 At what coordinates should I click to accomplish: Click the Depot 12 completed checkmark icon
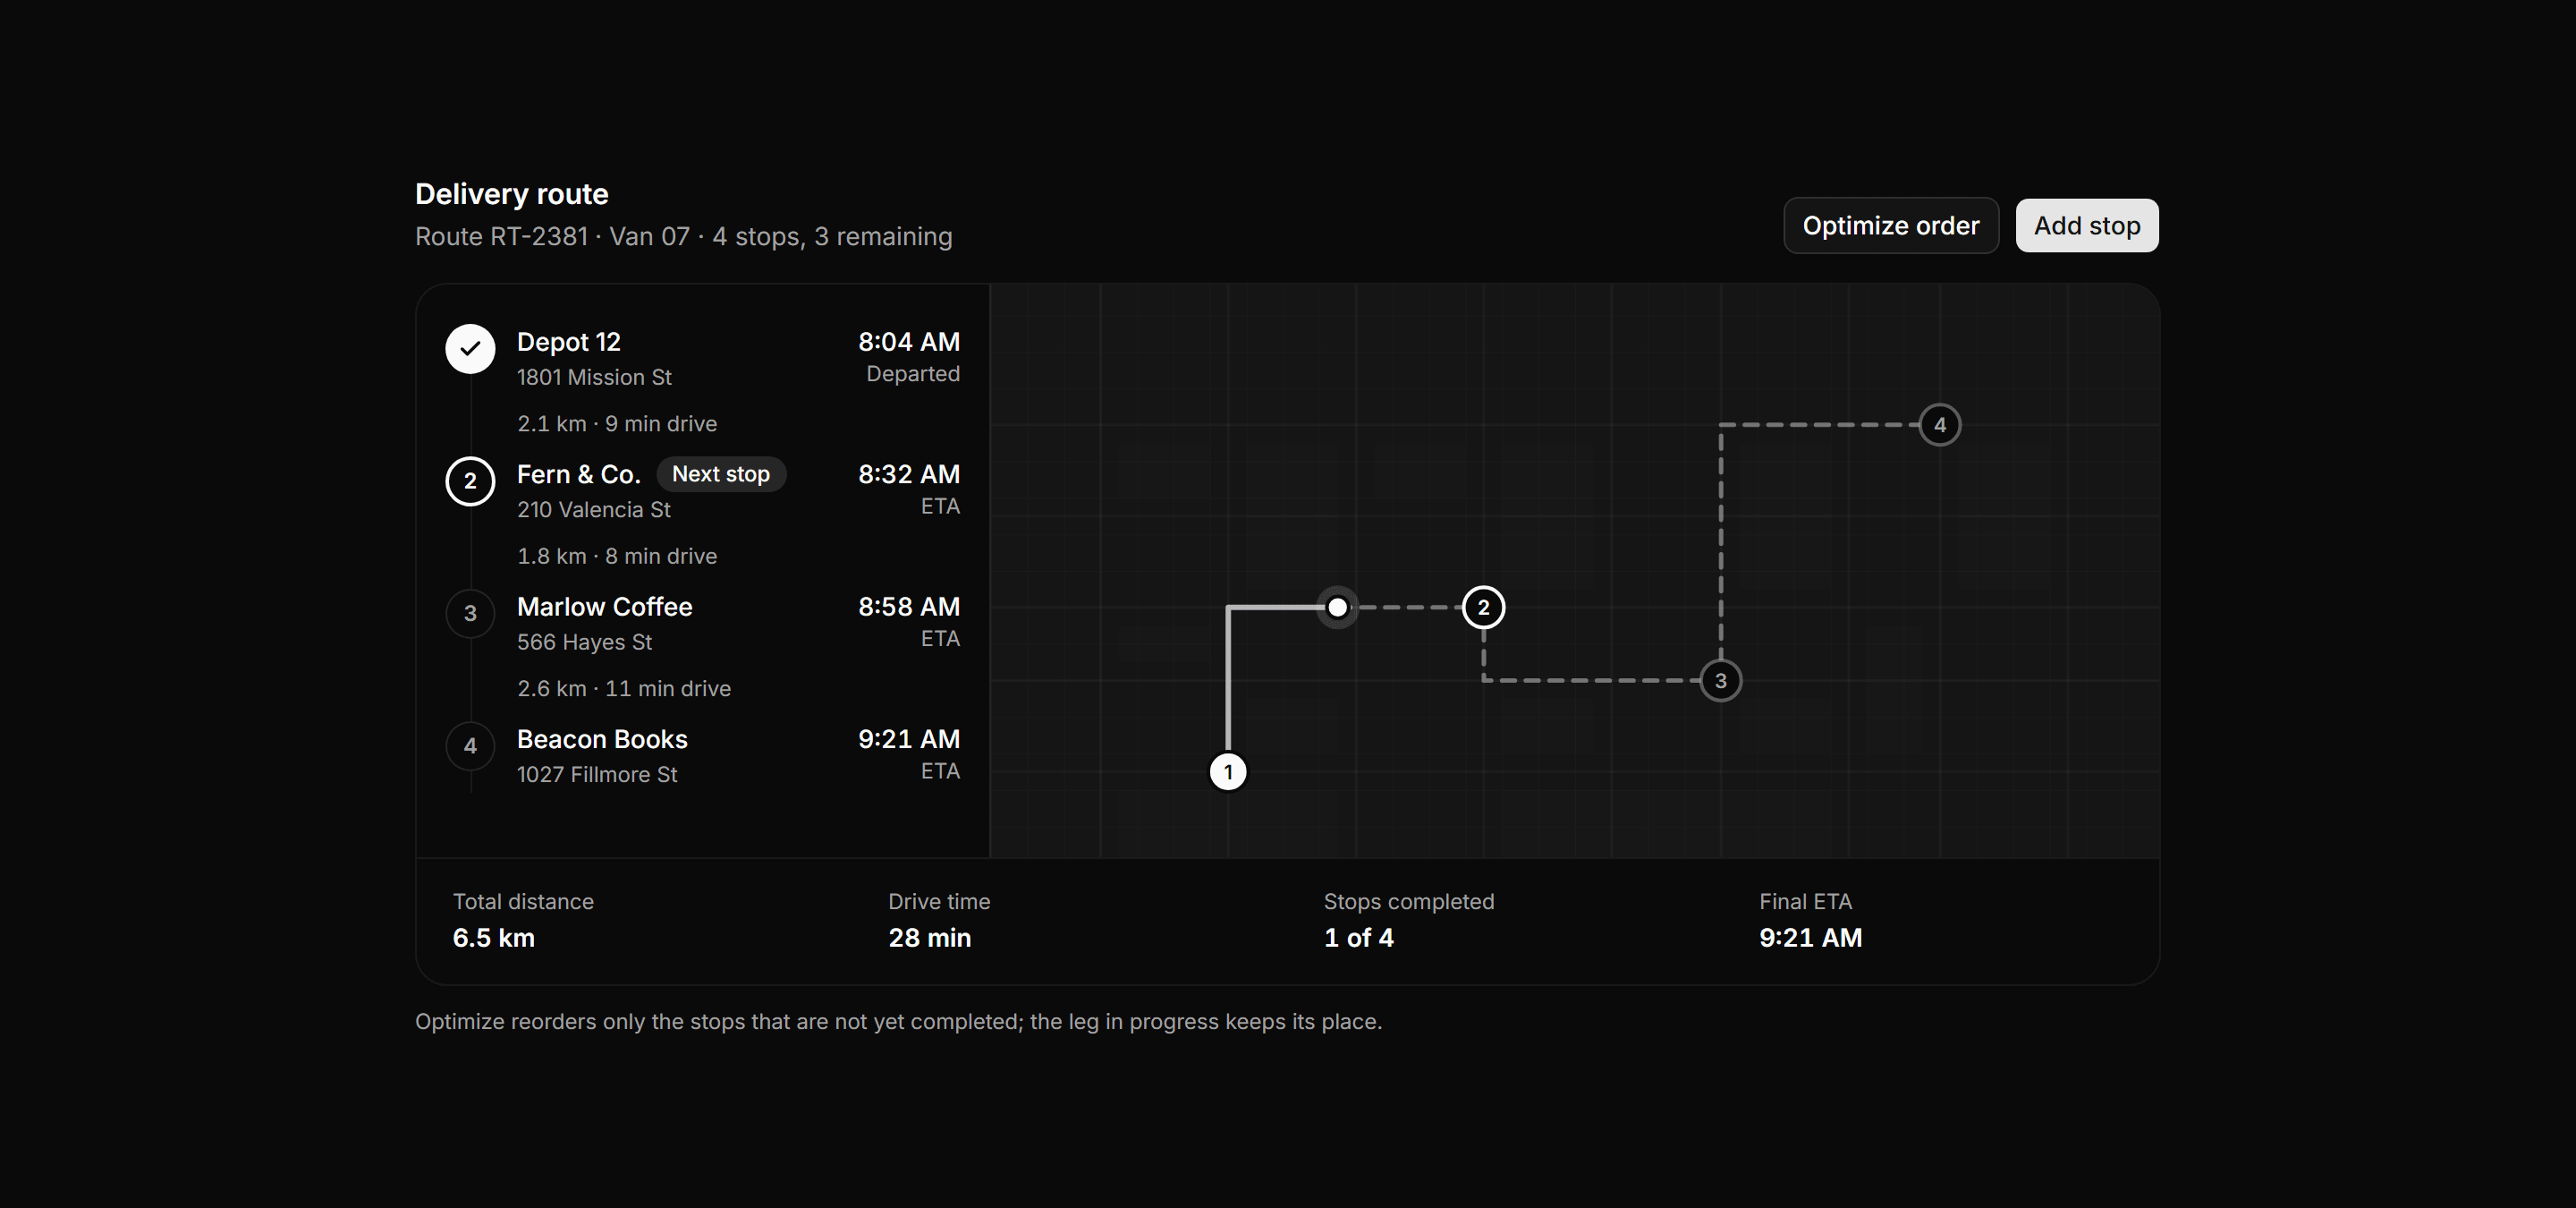[470, 349]
